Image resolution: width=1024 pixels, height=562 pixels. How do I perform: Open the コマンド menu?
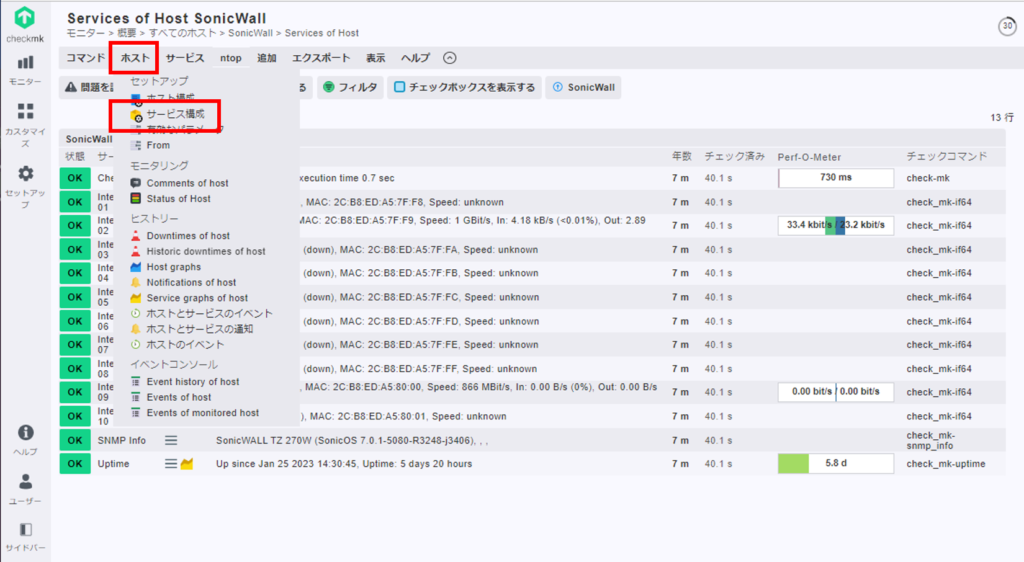[x=86, y=58]
